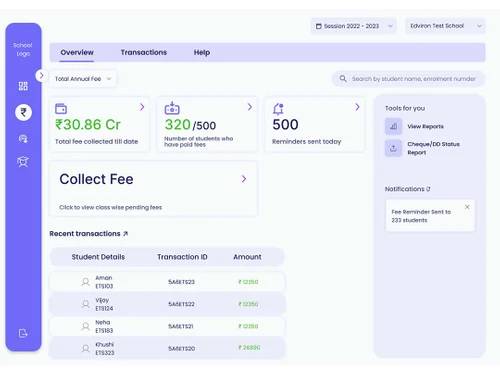The height and width of the screenshot is (375, 500).
Task: Open the Help tab
Action: 202,52
